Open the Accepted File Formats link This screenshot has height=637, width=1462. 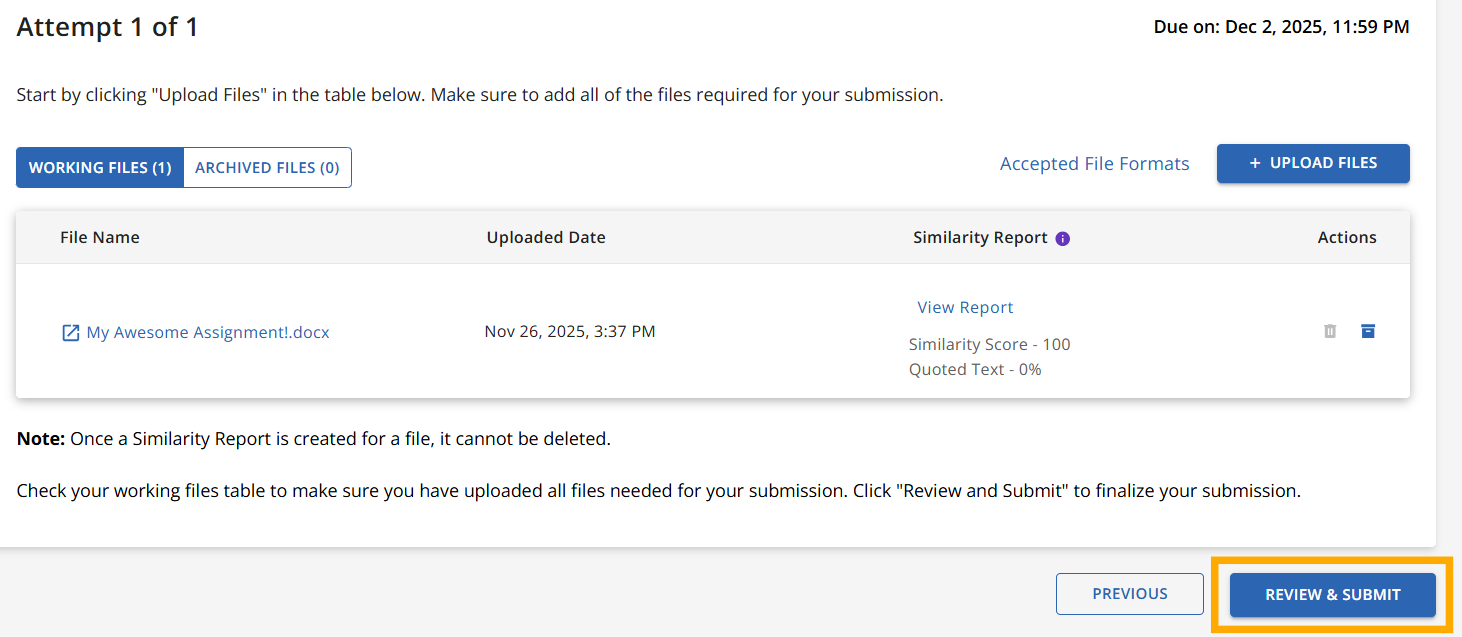click(x=1094, y=164)
